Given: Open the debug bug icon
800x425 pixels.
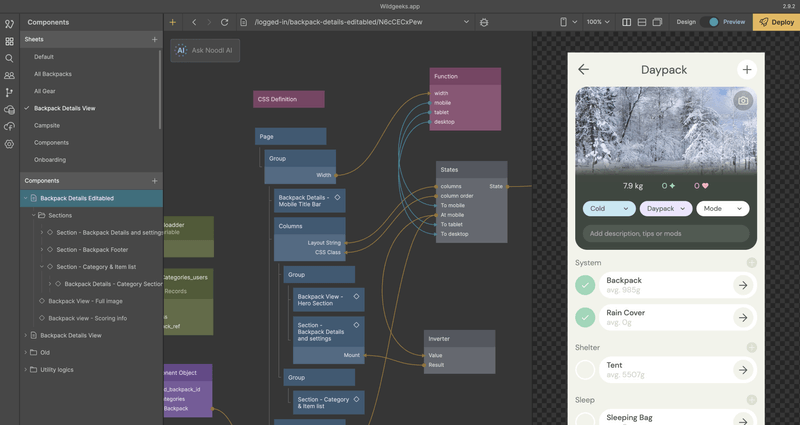Looking at the screenshot, I should (484, 22).
